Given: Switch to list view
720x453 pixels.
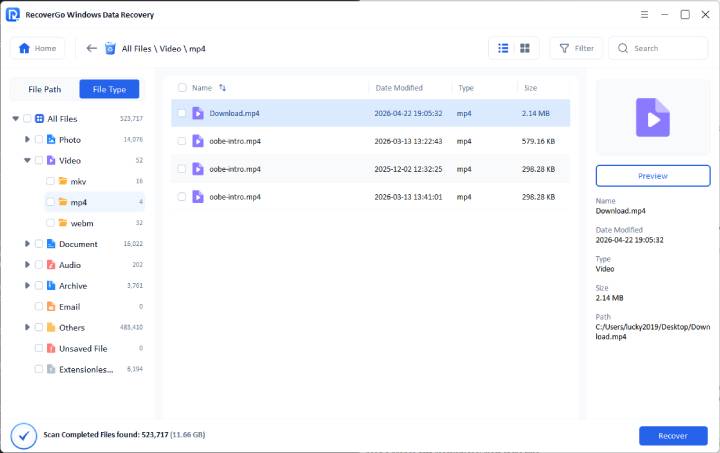Looking at the screenshot, I should click(x=503, y=48).
